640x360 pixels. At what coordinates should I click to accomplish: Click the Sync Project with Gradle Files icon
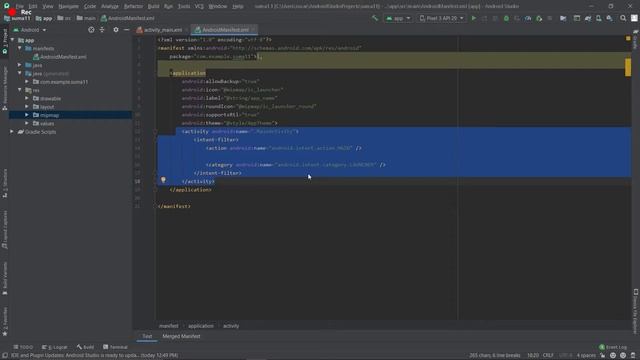point(588,18)
